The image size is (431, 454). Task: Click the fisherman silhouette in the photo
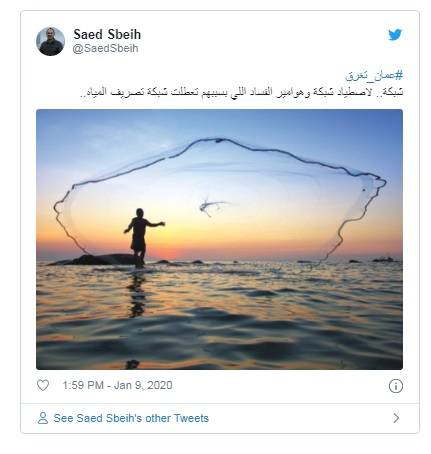[x=141, y=237]
